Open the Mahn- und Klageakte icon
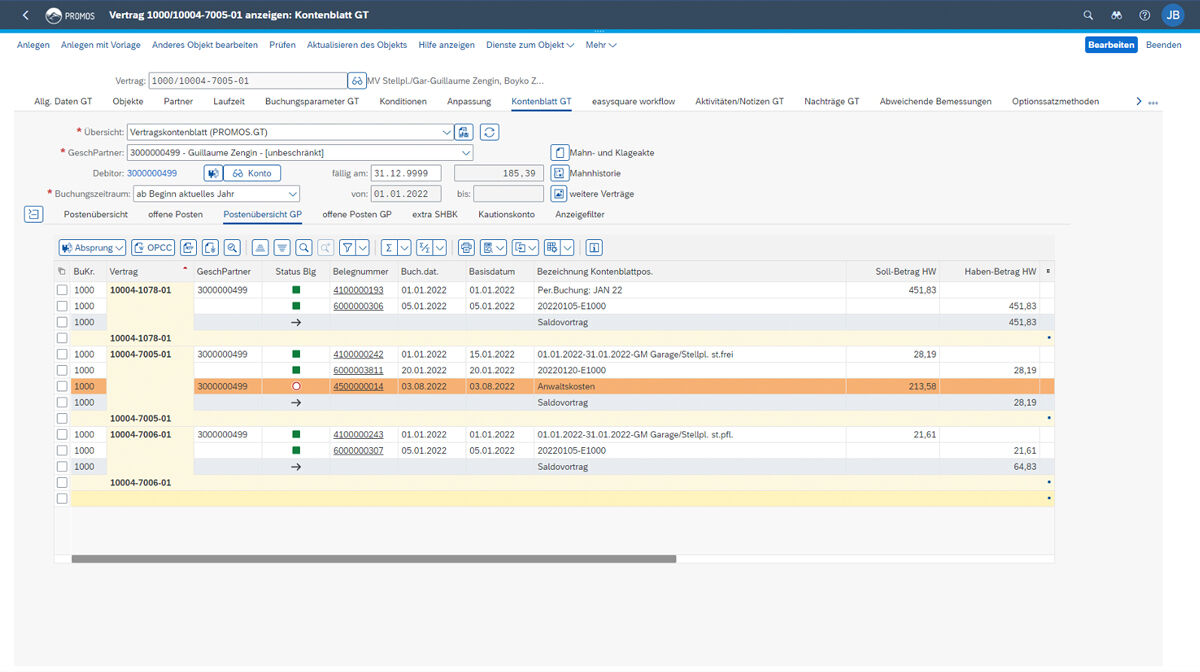Screen dimensions: 1200x672 pos(560,153)
